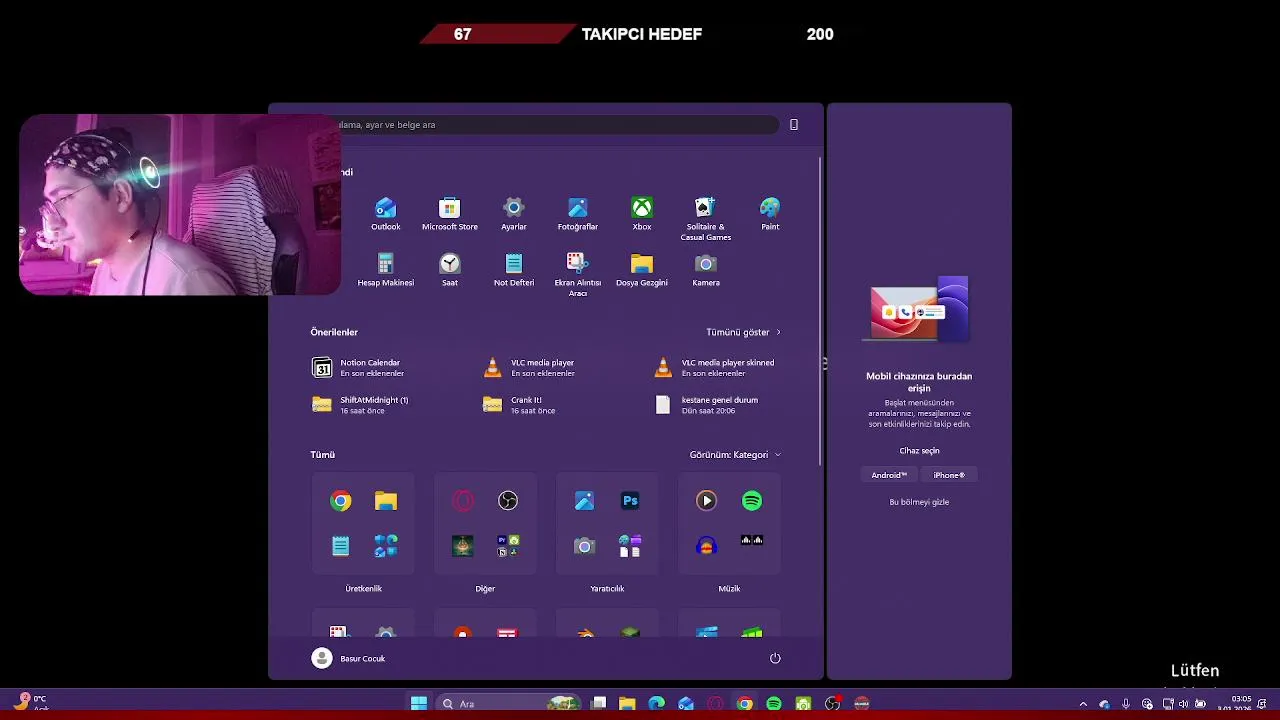
Task: Open the Fotoğraflar app
Action: click(x=577, y=214)
